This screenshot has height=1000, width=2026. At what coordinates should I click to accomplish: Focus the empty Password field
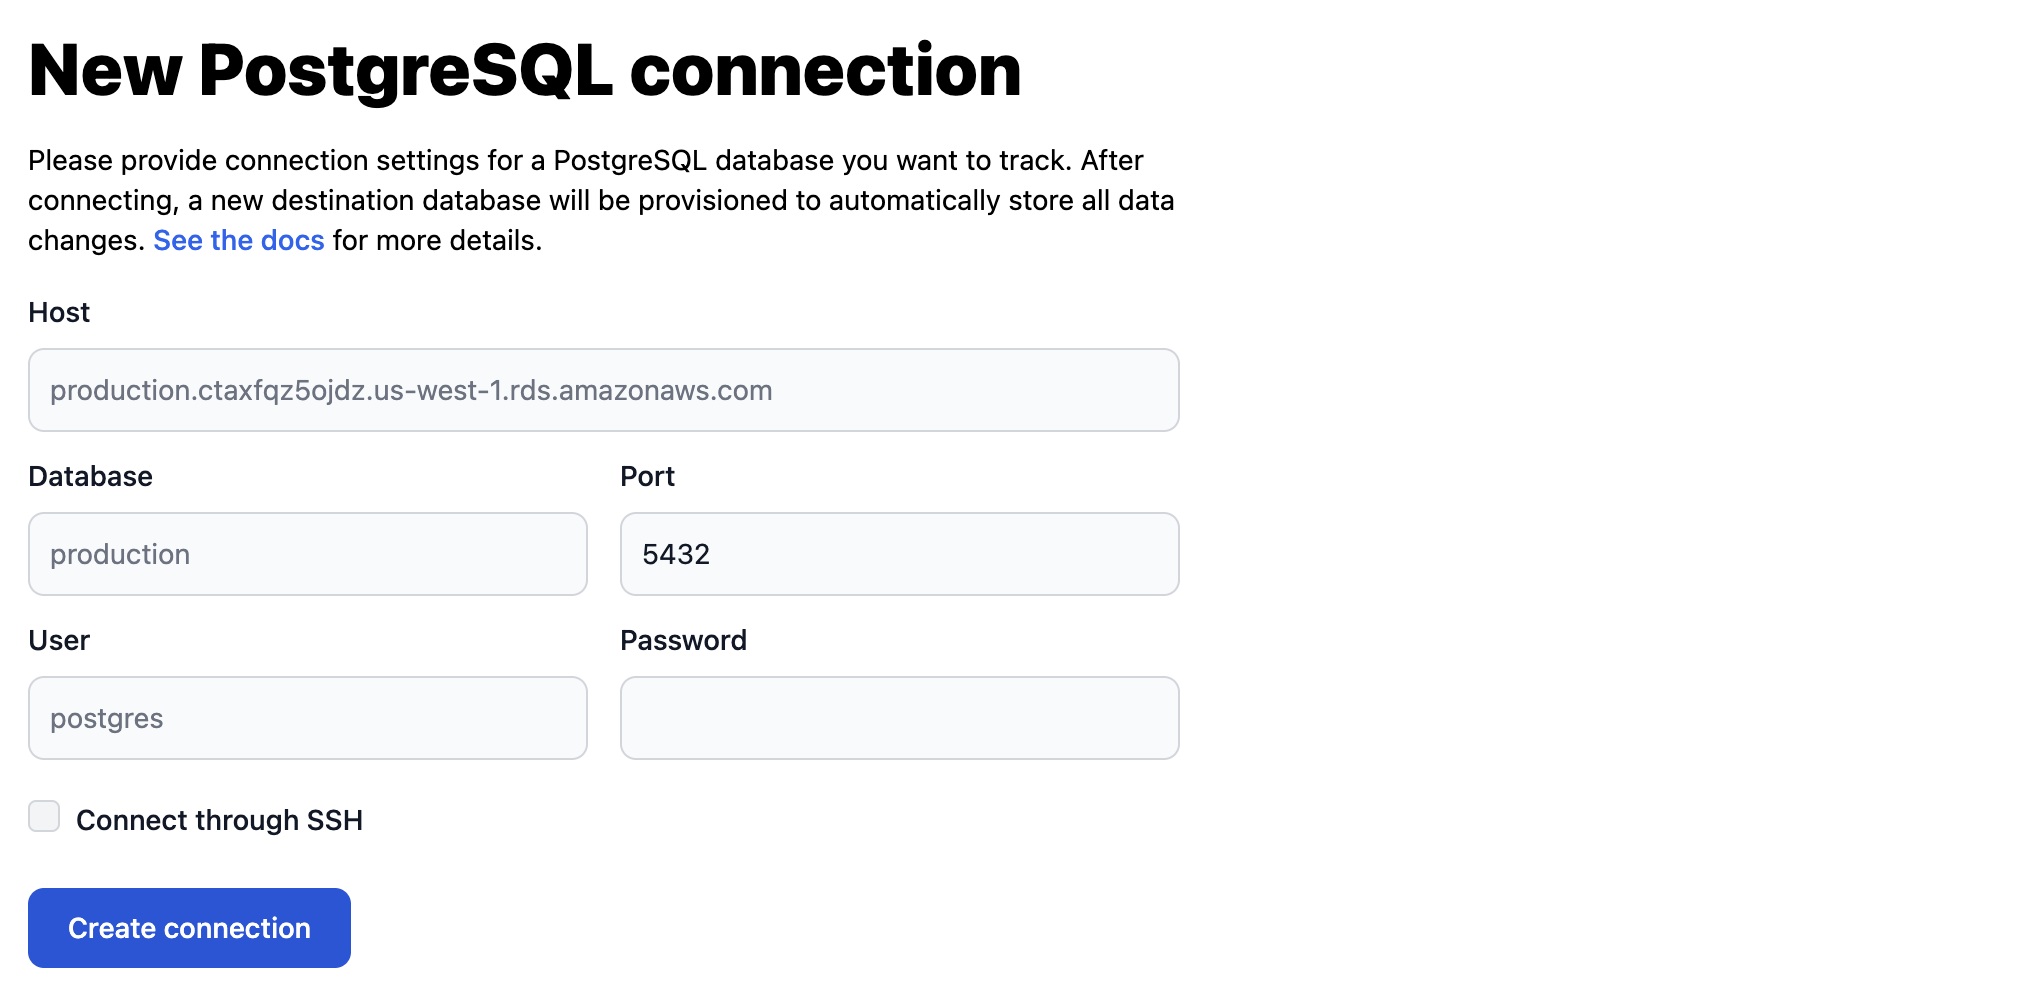899,718
